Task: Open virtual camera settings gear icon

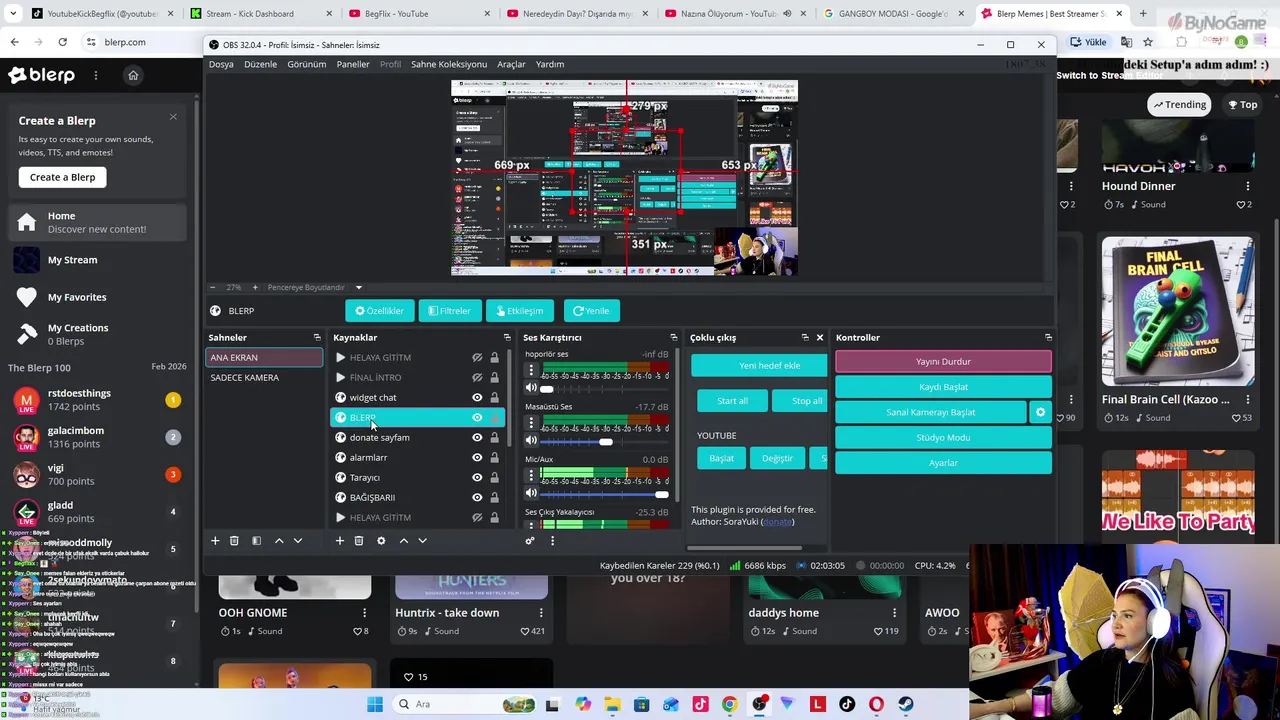Action: (1040, 412)
